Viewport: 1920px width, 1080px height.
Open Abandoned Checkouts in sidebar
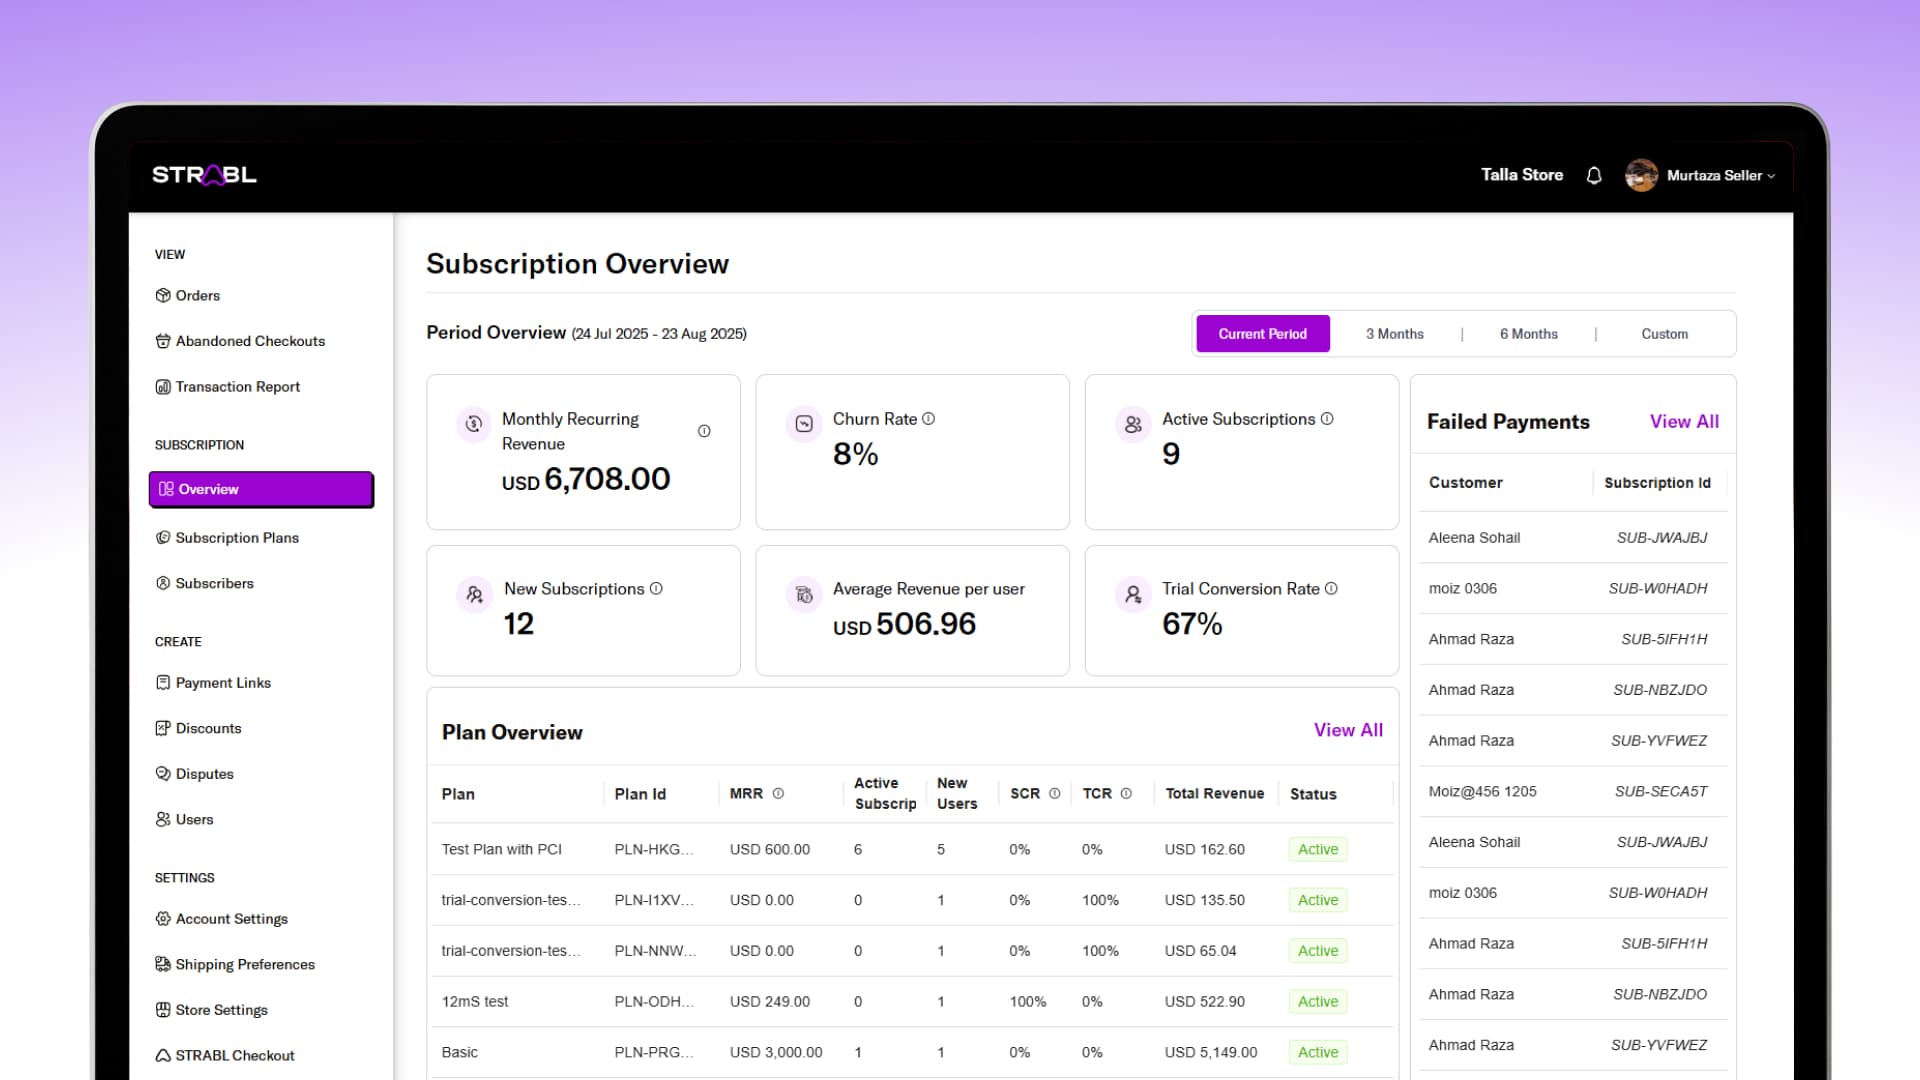click(250, 341)
